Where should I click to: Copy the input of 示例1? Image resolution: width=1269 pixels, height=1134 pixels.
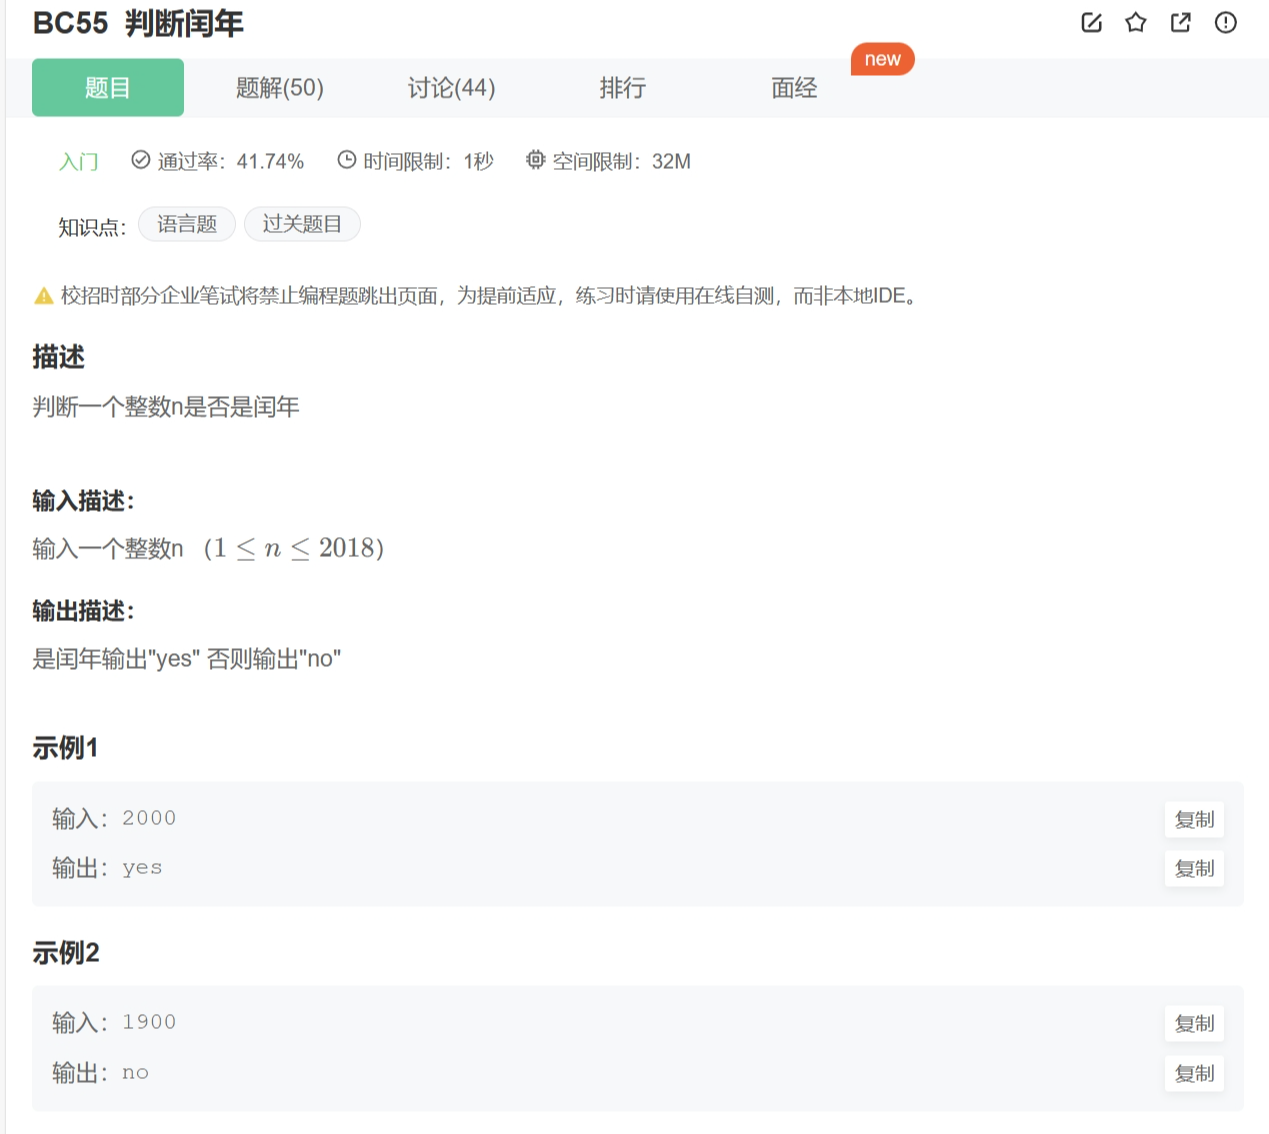1194,819
